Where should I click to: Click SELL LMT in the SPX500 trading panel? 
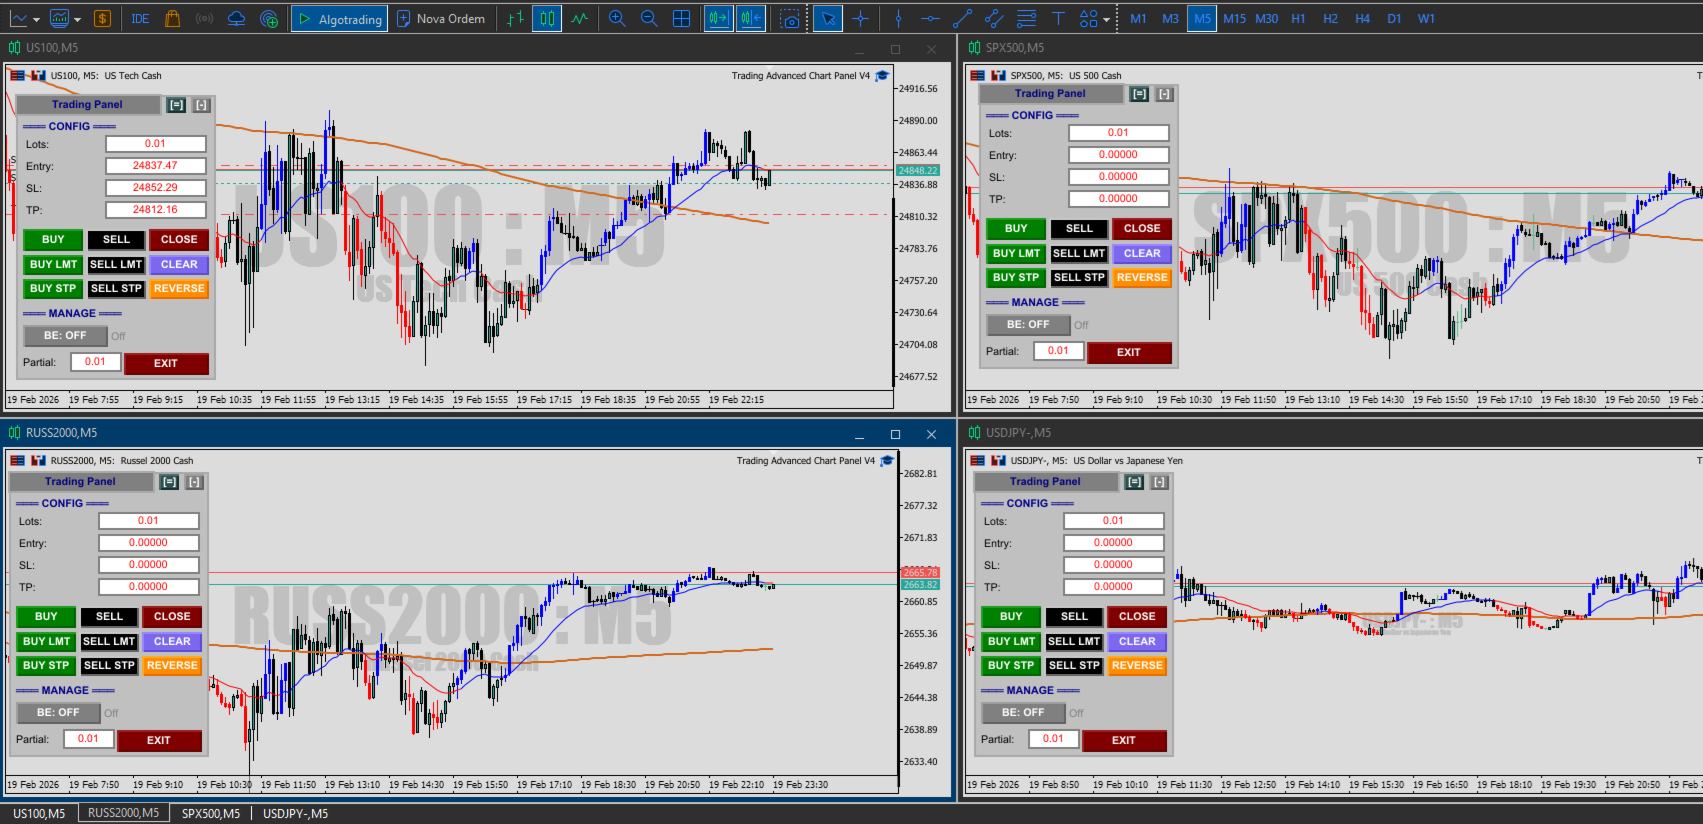1080,254
